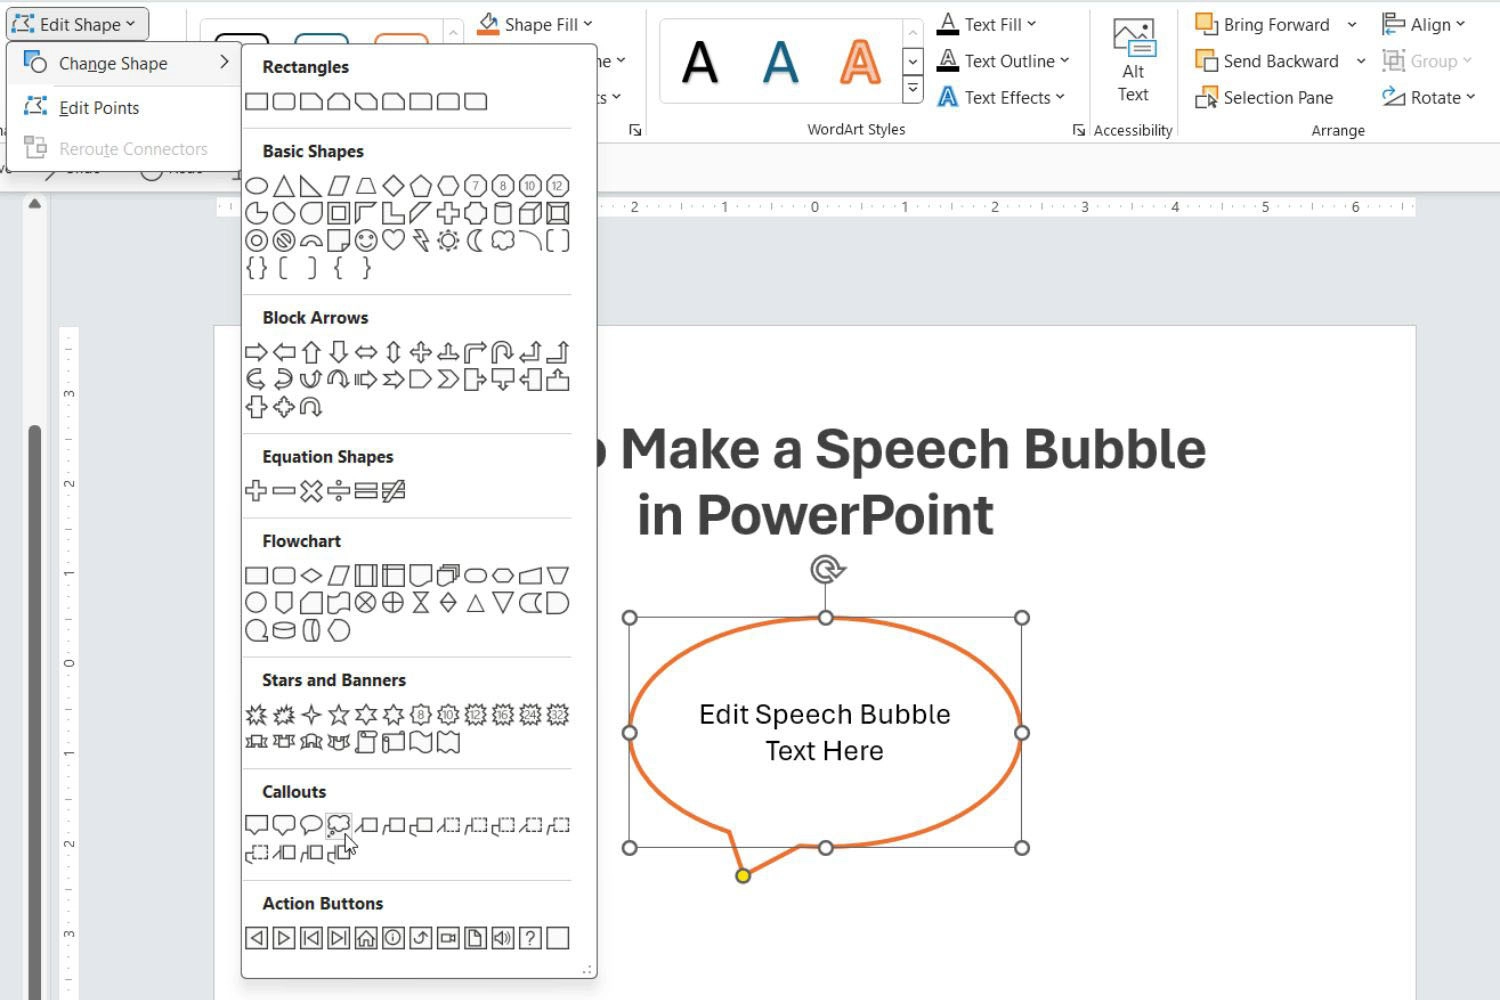Select the Help question mark action button
The height and width of the screenshot is (1000, 1500).
click(x=530, y=938)
